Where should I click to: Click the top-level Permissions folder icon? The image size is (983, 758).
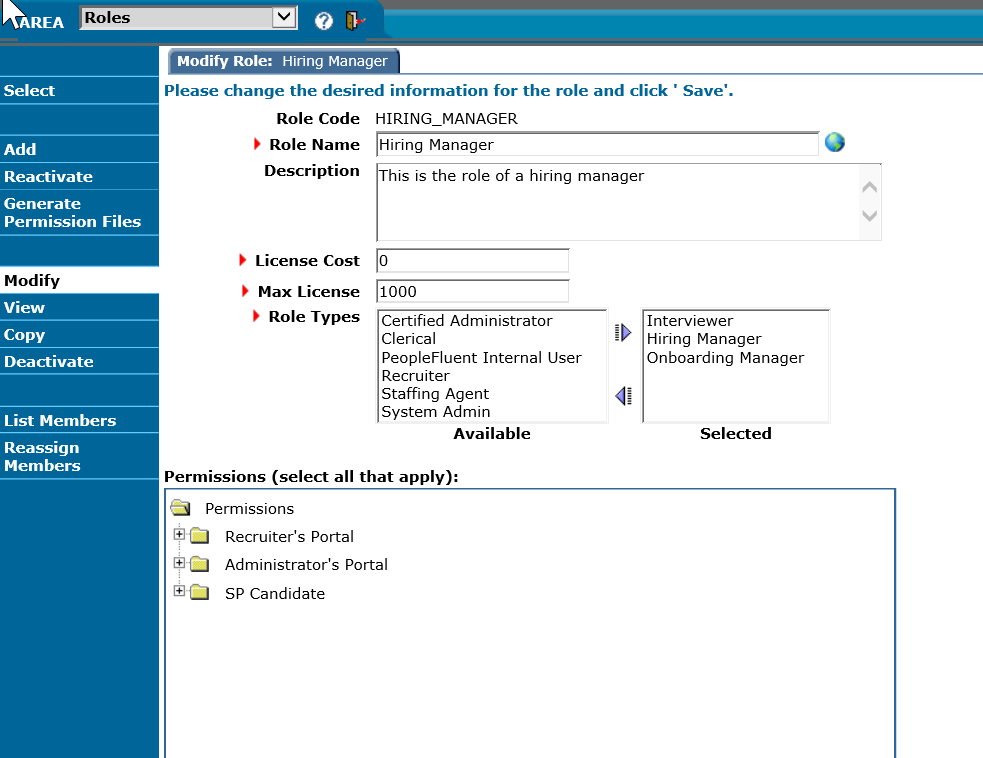(x=181, y=507)
